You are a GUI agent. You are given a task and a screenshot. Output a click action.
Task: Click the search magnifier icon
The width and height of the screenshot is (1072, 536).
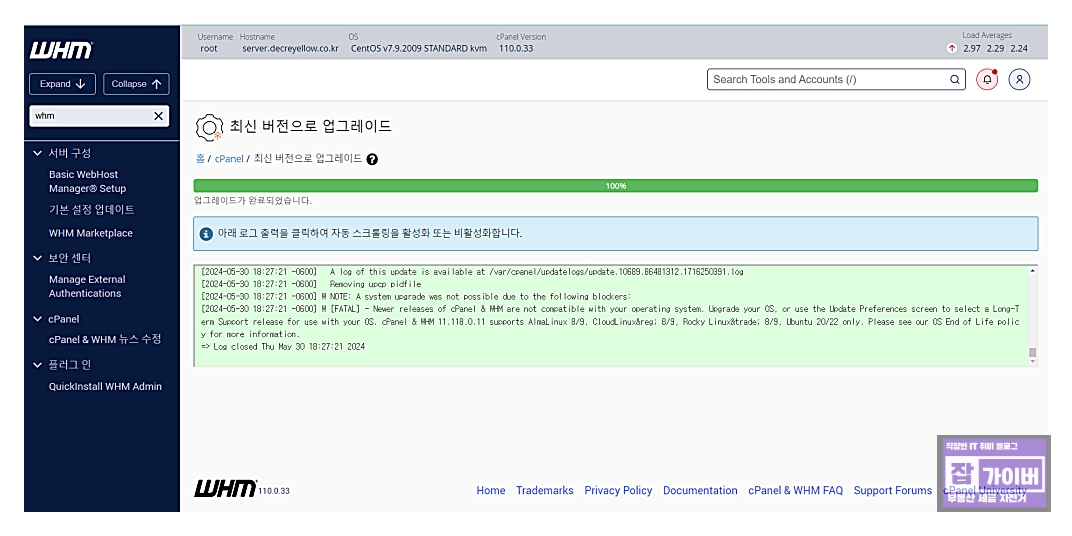[954, 79]
